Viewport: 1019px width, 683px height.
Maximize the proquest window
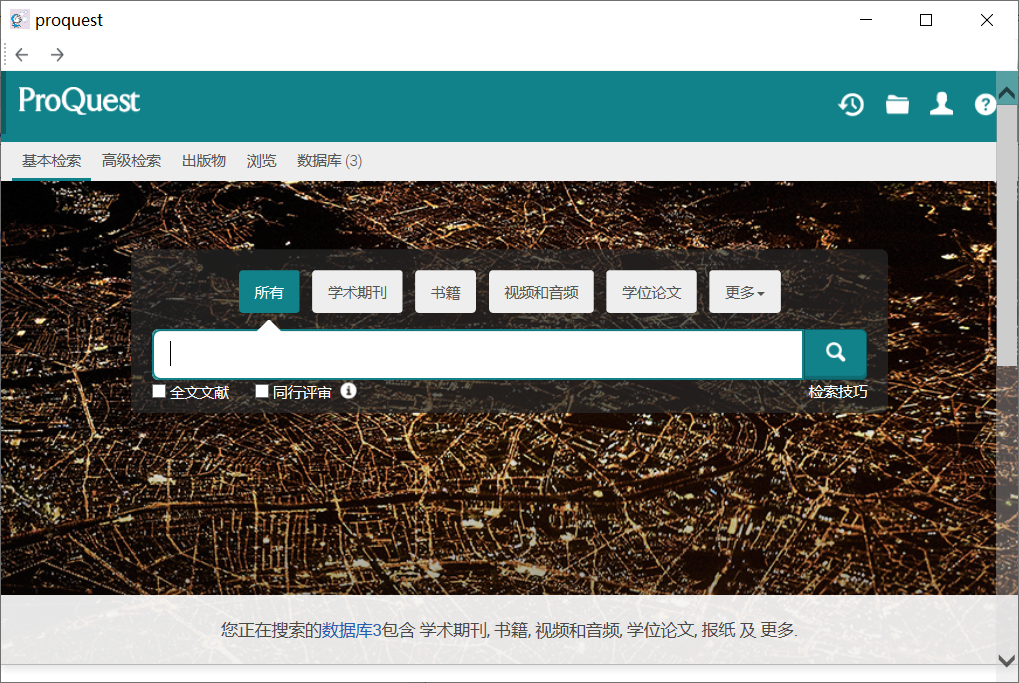point(926,20)
